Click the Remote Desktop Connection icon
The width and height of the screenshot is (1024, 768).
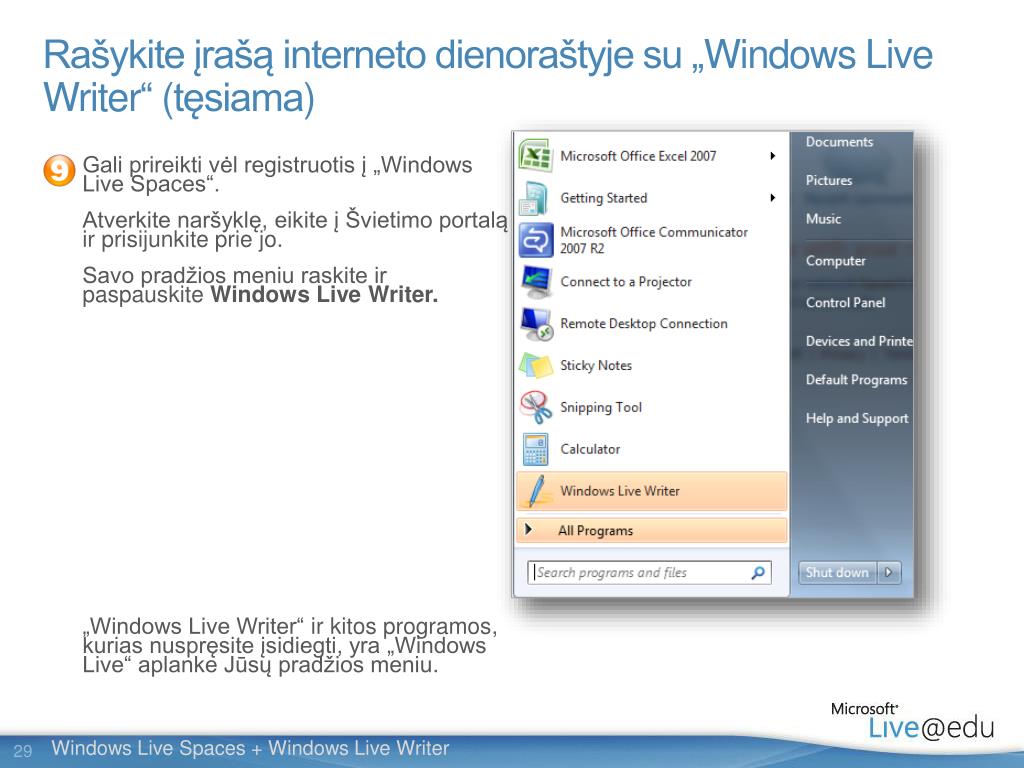(x=536, y=323)
